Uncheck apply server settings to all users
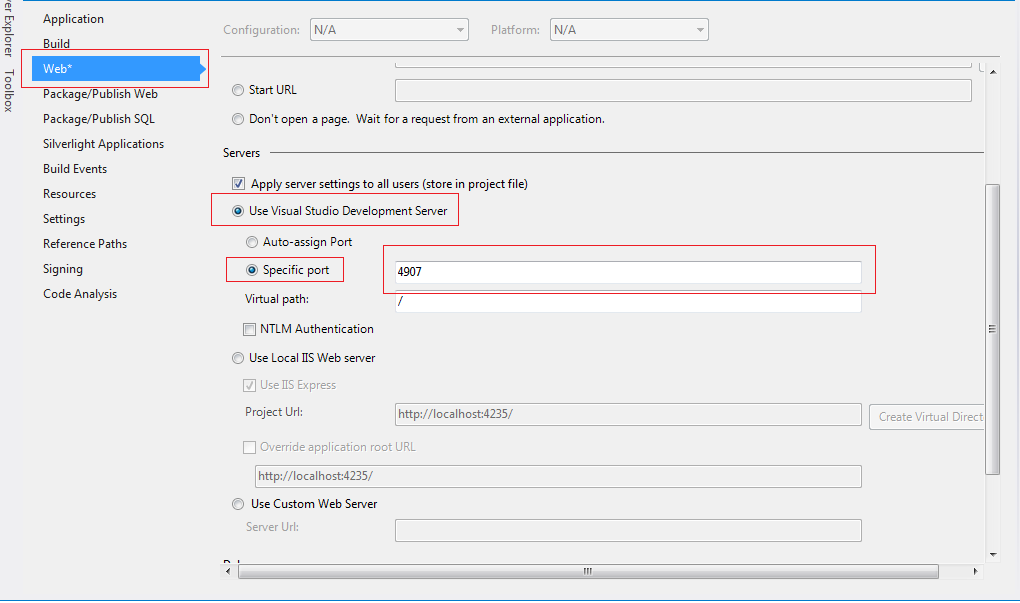This screenshot has width=1020, height=603. pyautogui.click(x=238, y=183)
